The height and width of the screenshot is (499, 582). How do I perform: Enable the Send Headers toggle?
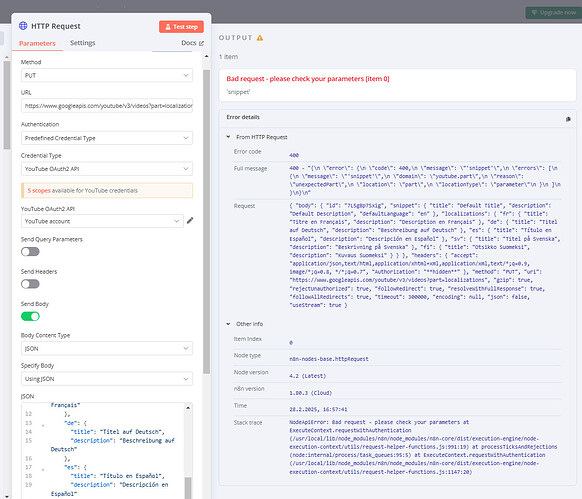click(30, 284)
